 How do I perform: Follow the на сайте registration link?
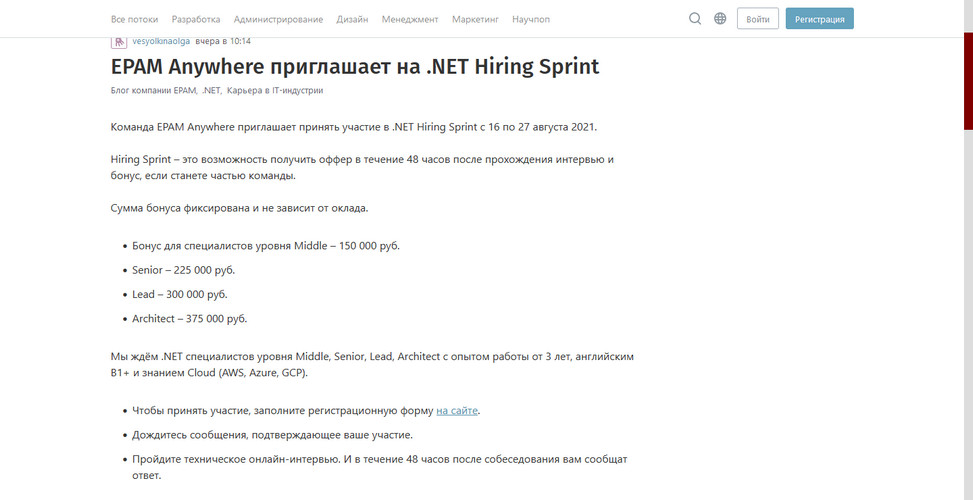[457, 411]
